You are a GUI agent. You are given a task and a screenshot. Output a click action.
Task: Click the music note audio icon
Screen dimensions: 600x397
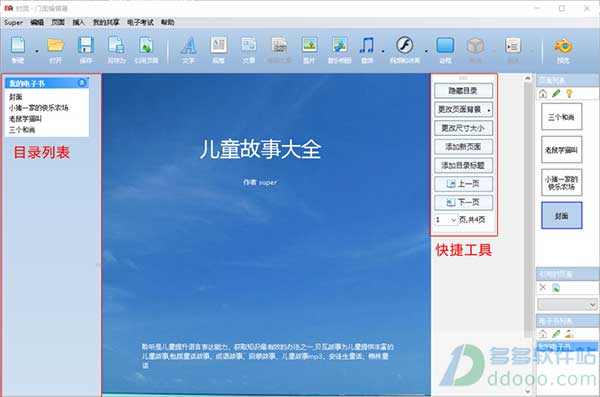click(x=367, y=46)
